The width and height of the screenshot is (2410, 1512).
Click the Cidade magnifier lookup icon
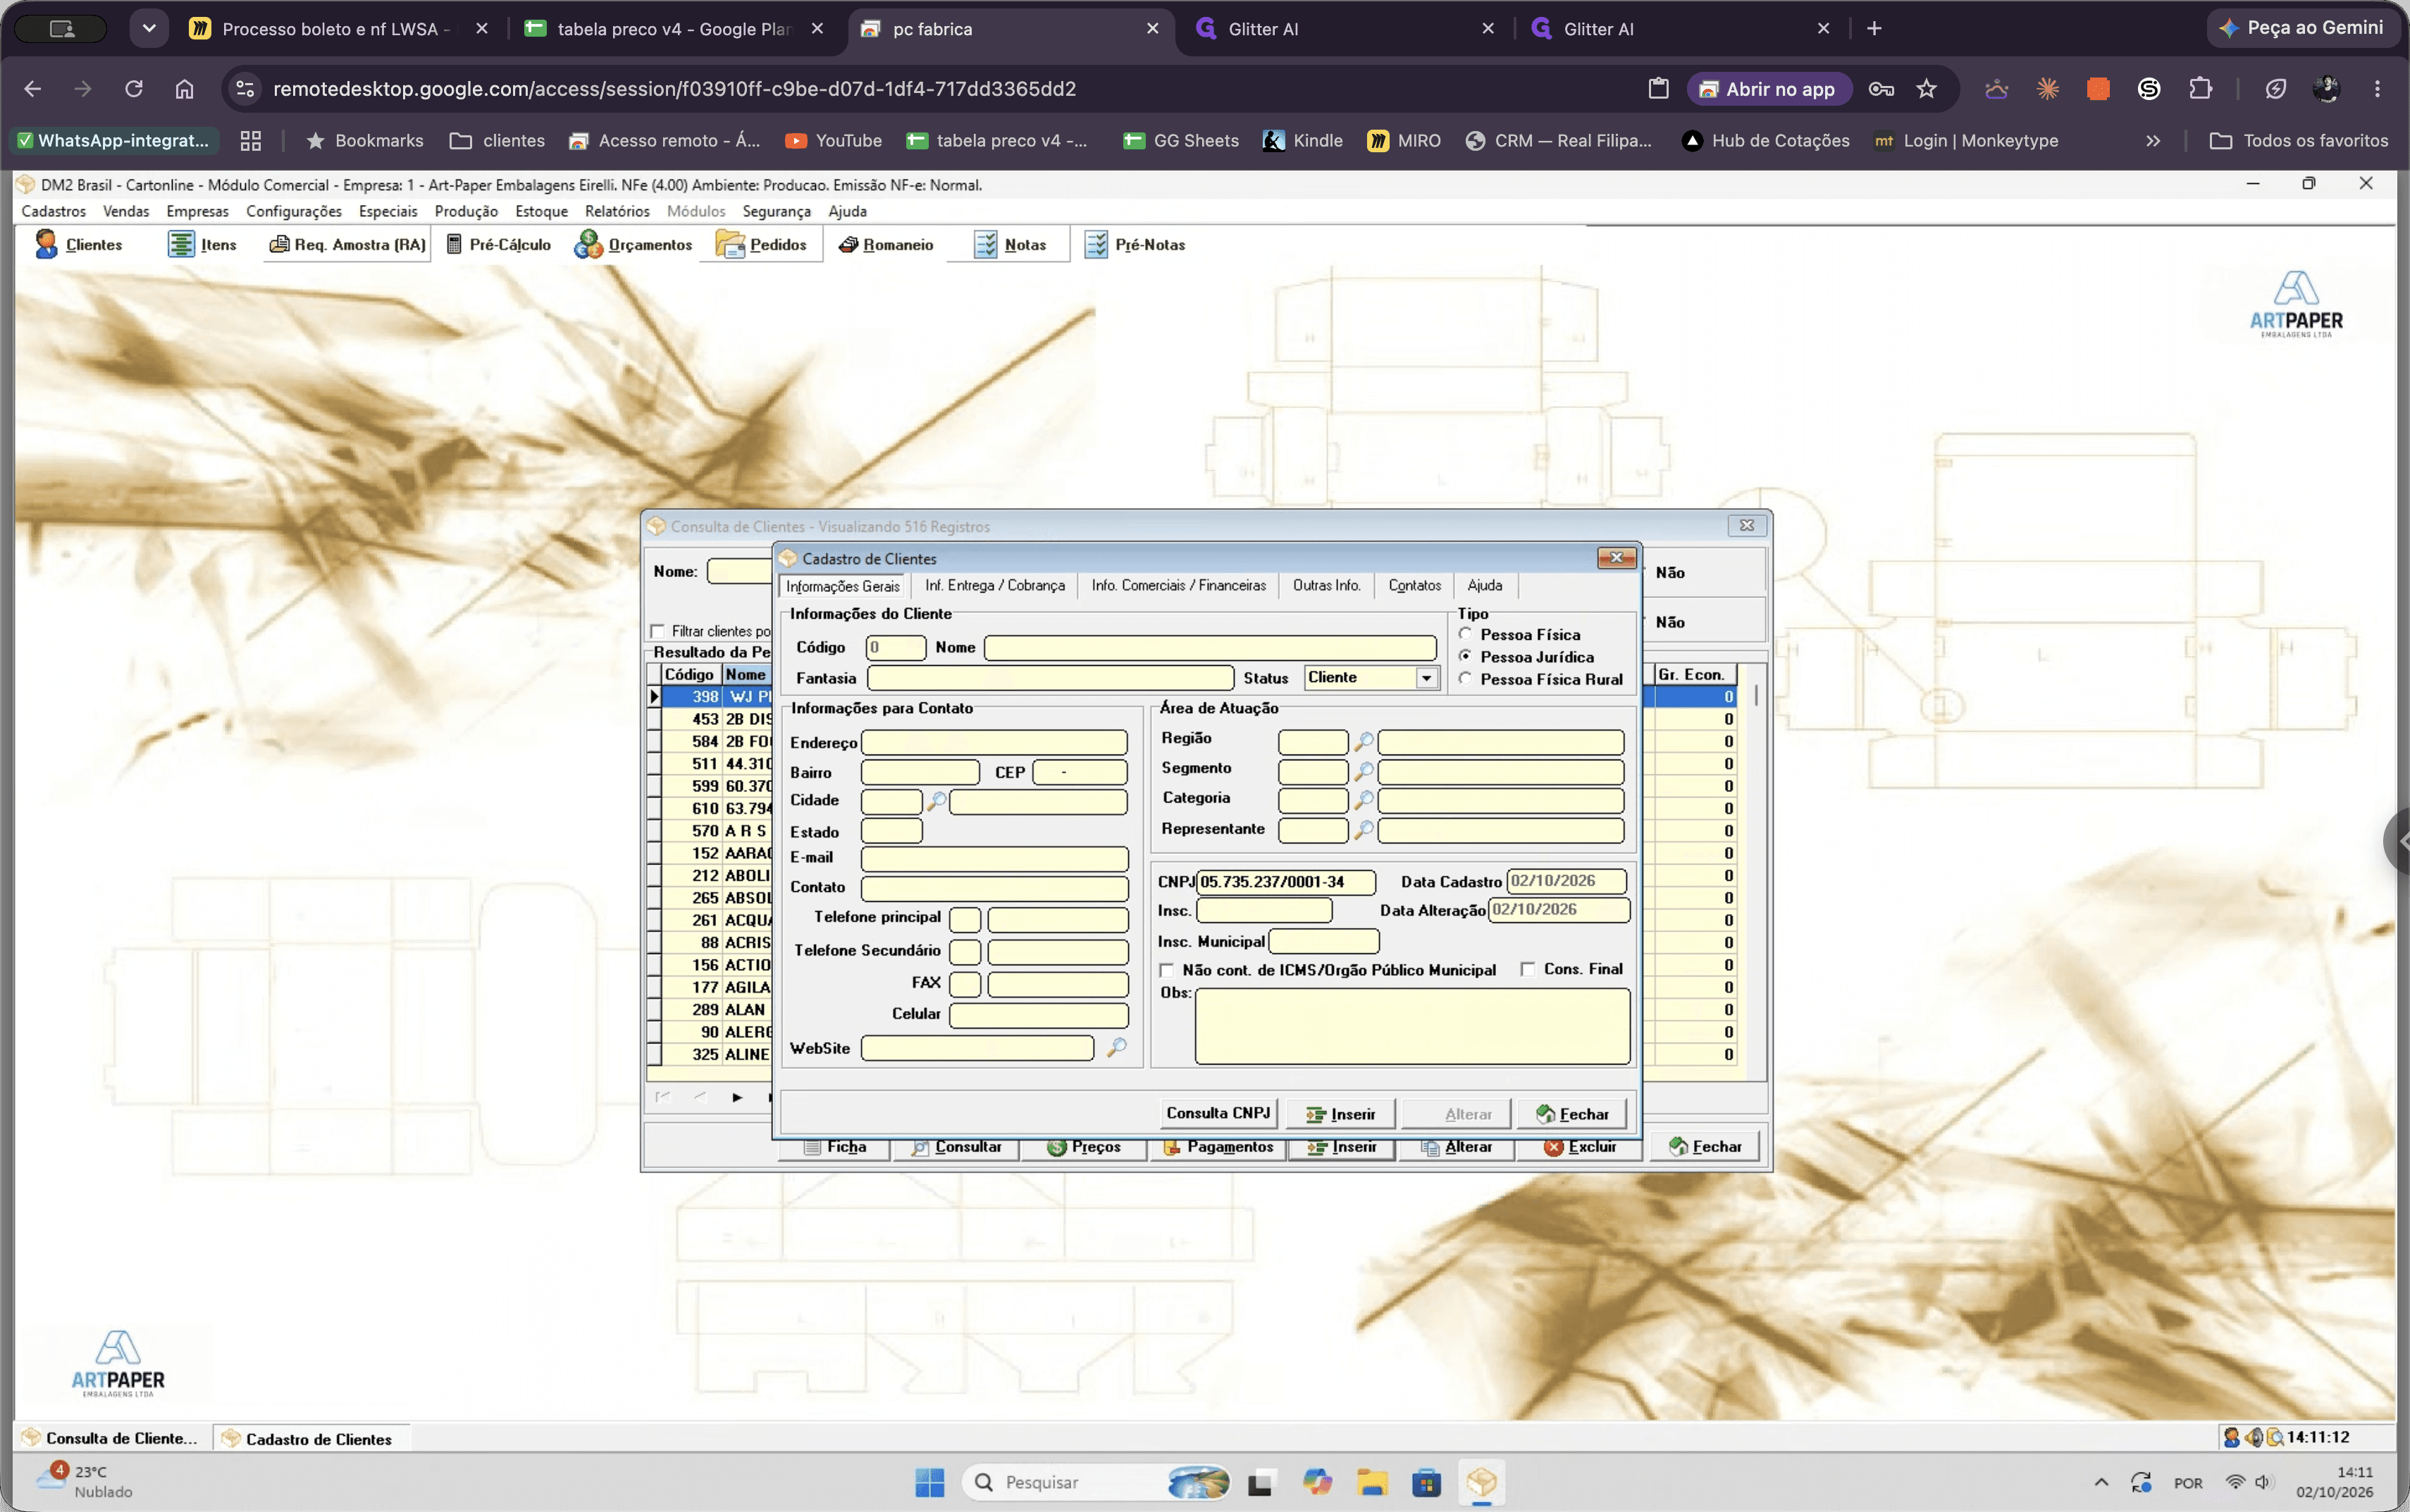[x=936, y=801]
